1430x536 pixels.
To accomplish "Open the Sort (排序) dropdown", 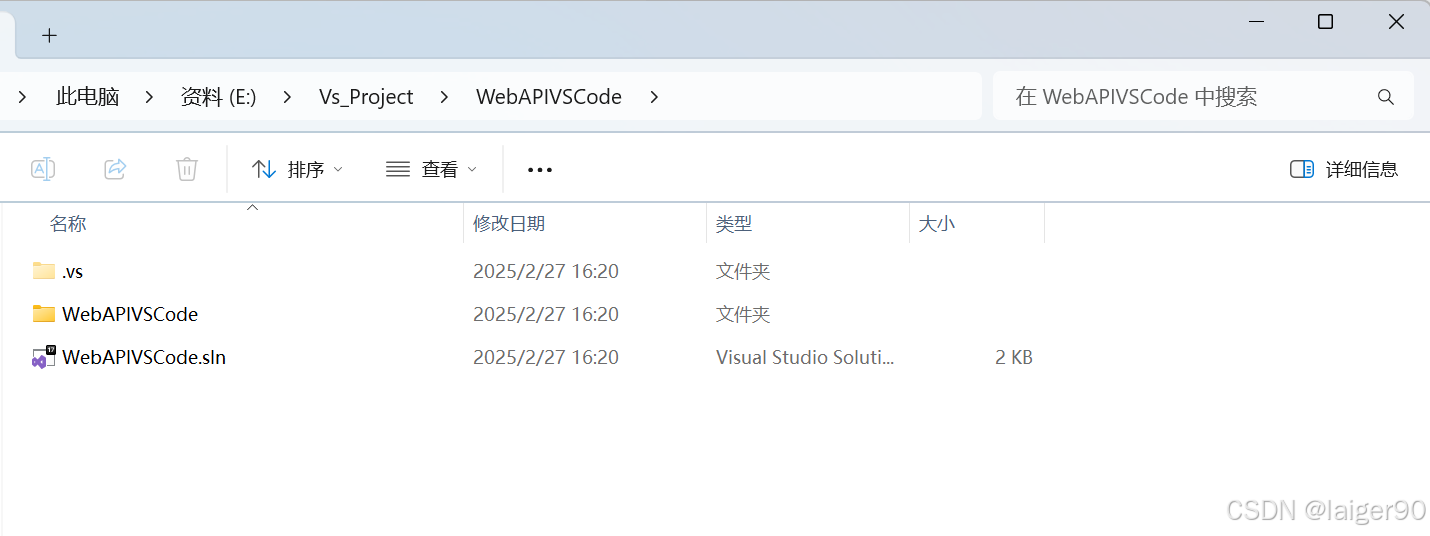I will pyautogui.click(x=296, y=169).
